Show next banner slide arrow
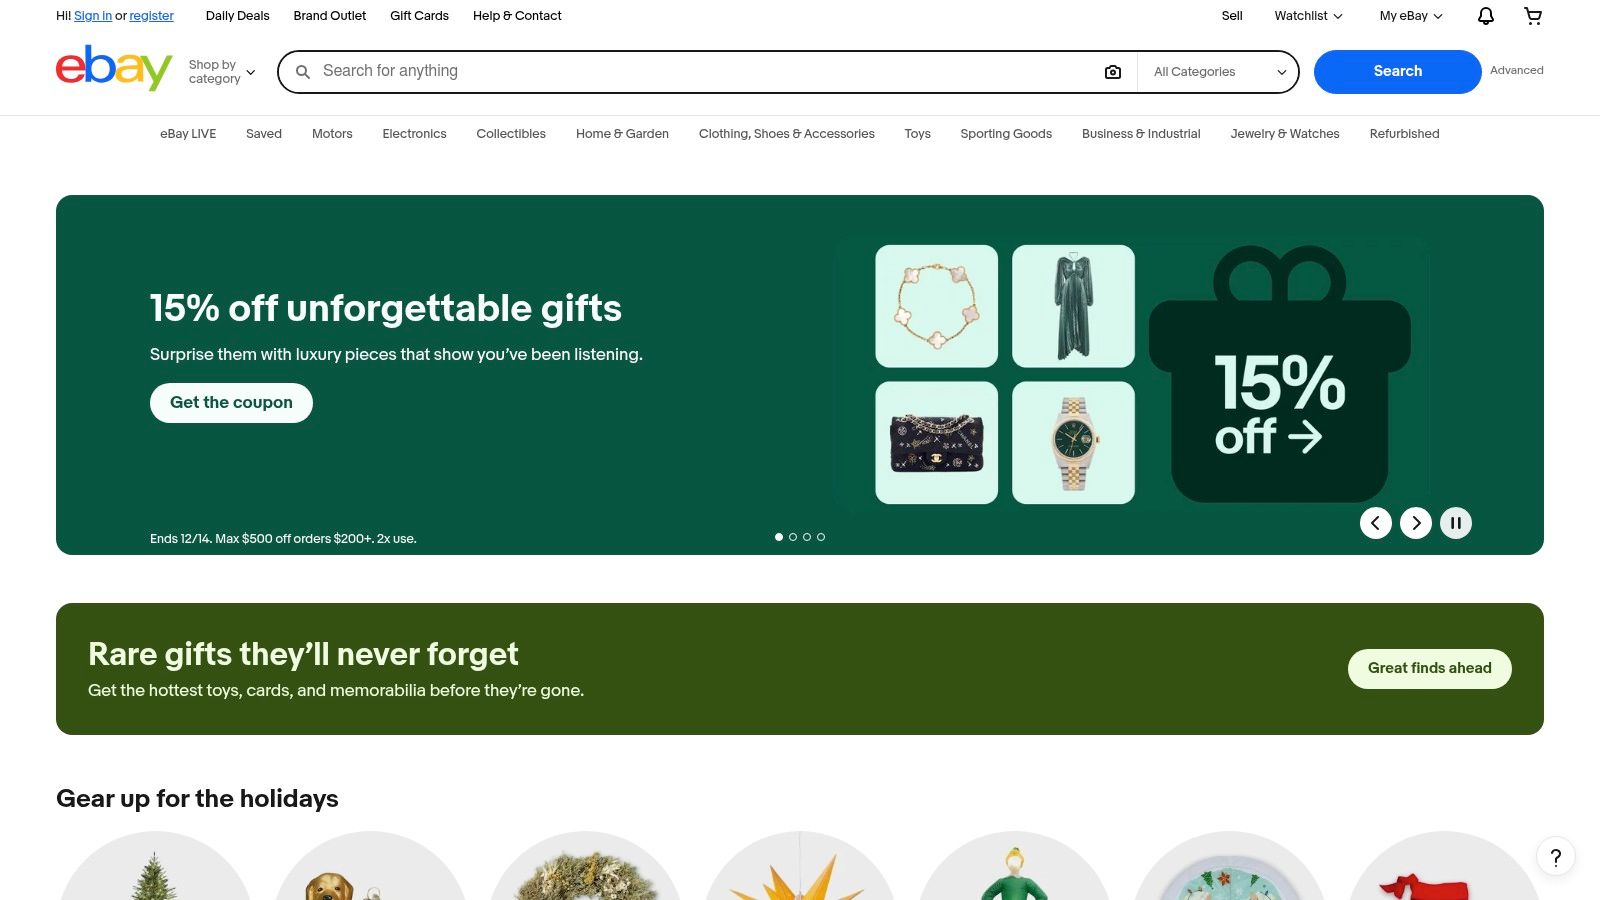The width and height of the screenshot is (1600, 900). click(1416, 523)
